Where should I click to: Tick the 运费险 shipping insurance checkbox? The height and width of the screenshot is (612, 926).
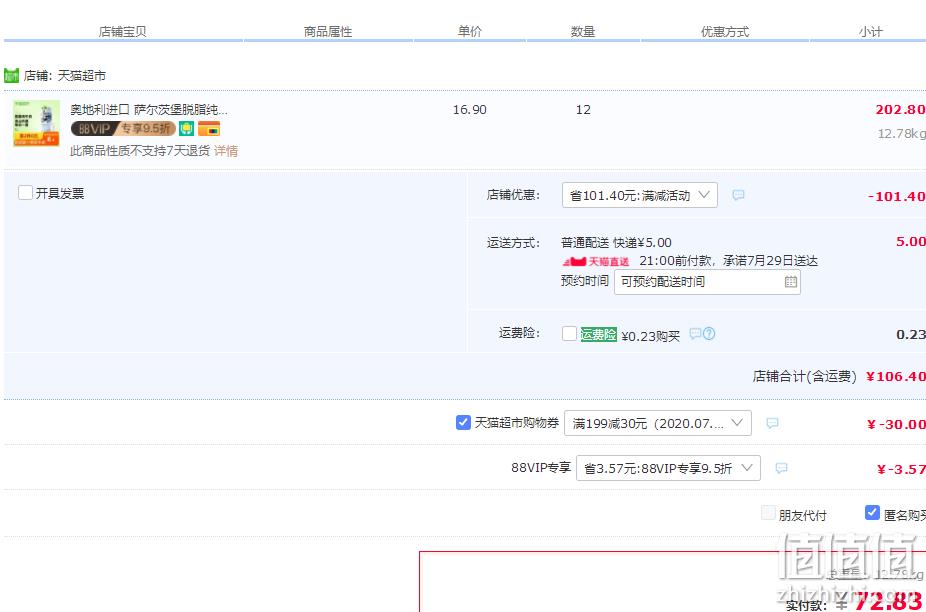pos(569,334)
